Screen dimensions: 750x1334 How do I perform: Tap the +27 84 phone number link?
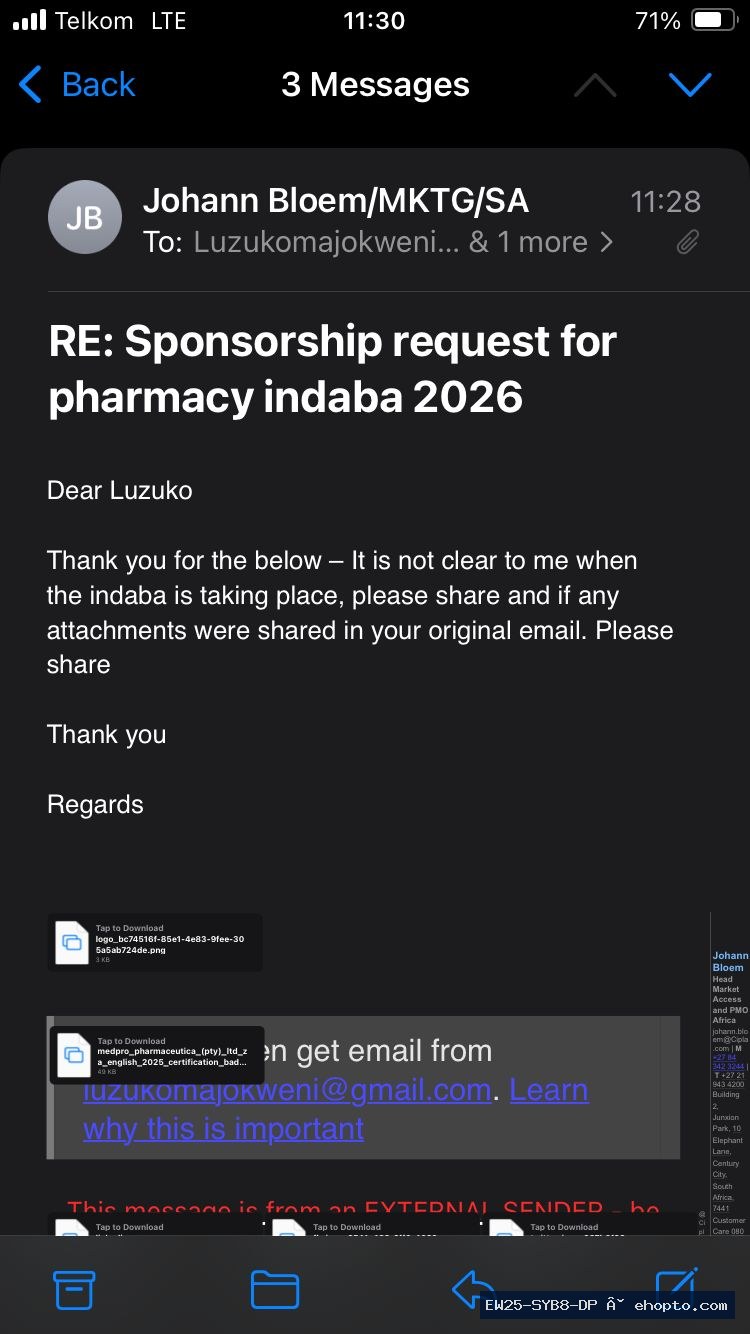pos(729,1062)
